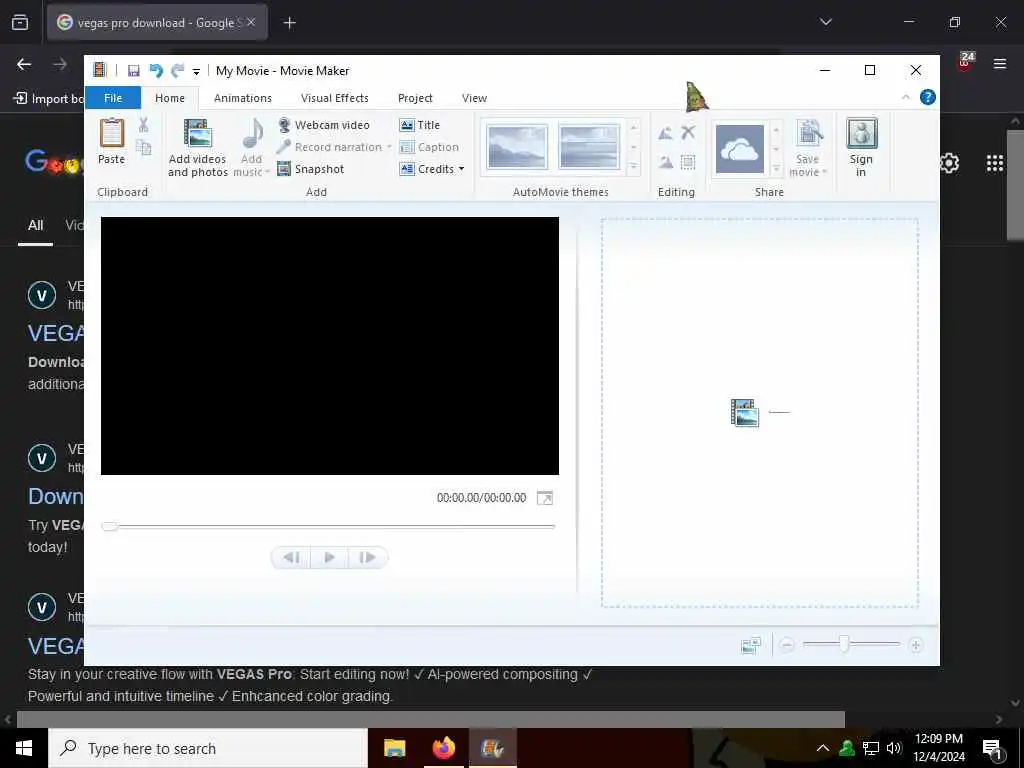Screen dimensions: 1024x768
Task: Click the Rotate right icon
Action: click(665, 162)
